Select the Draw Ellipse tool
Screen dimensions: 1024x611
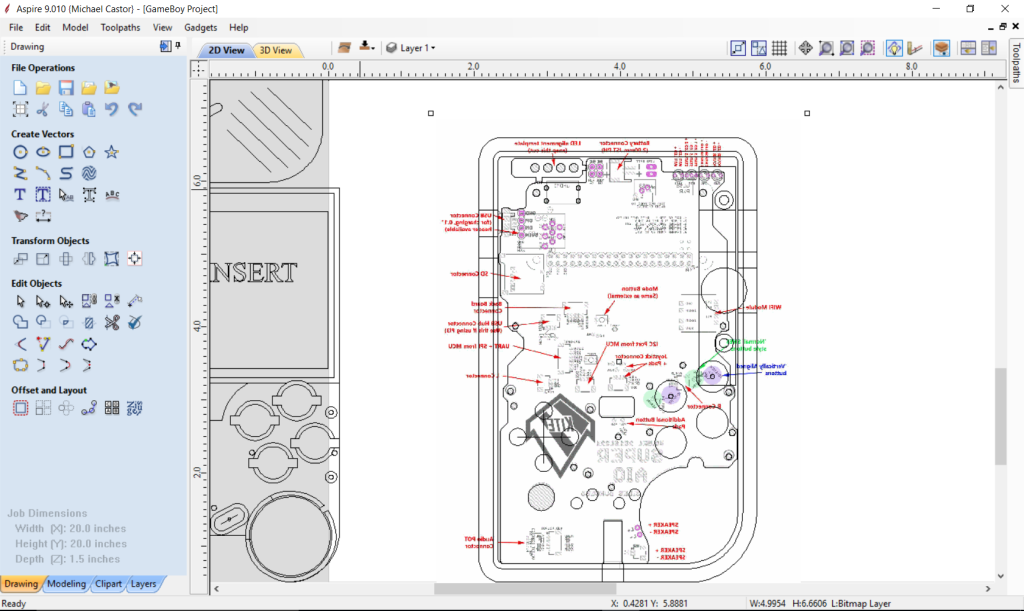pyautogui.click(x=43, y=152)
